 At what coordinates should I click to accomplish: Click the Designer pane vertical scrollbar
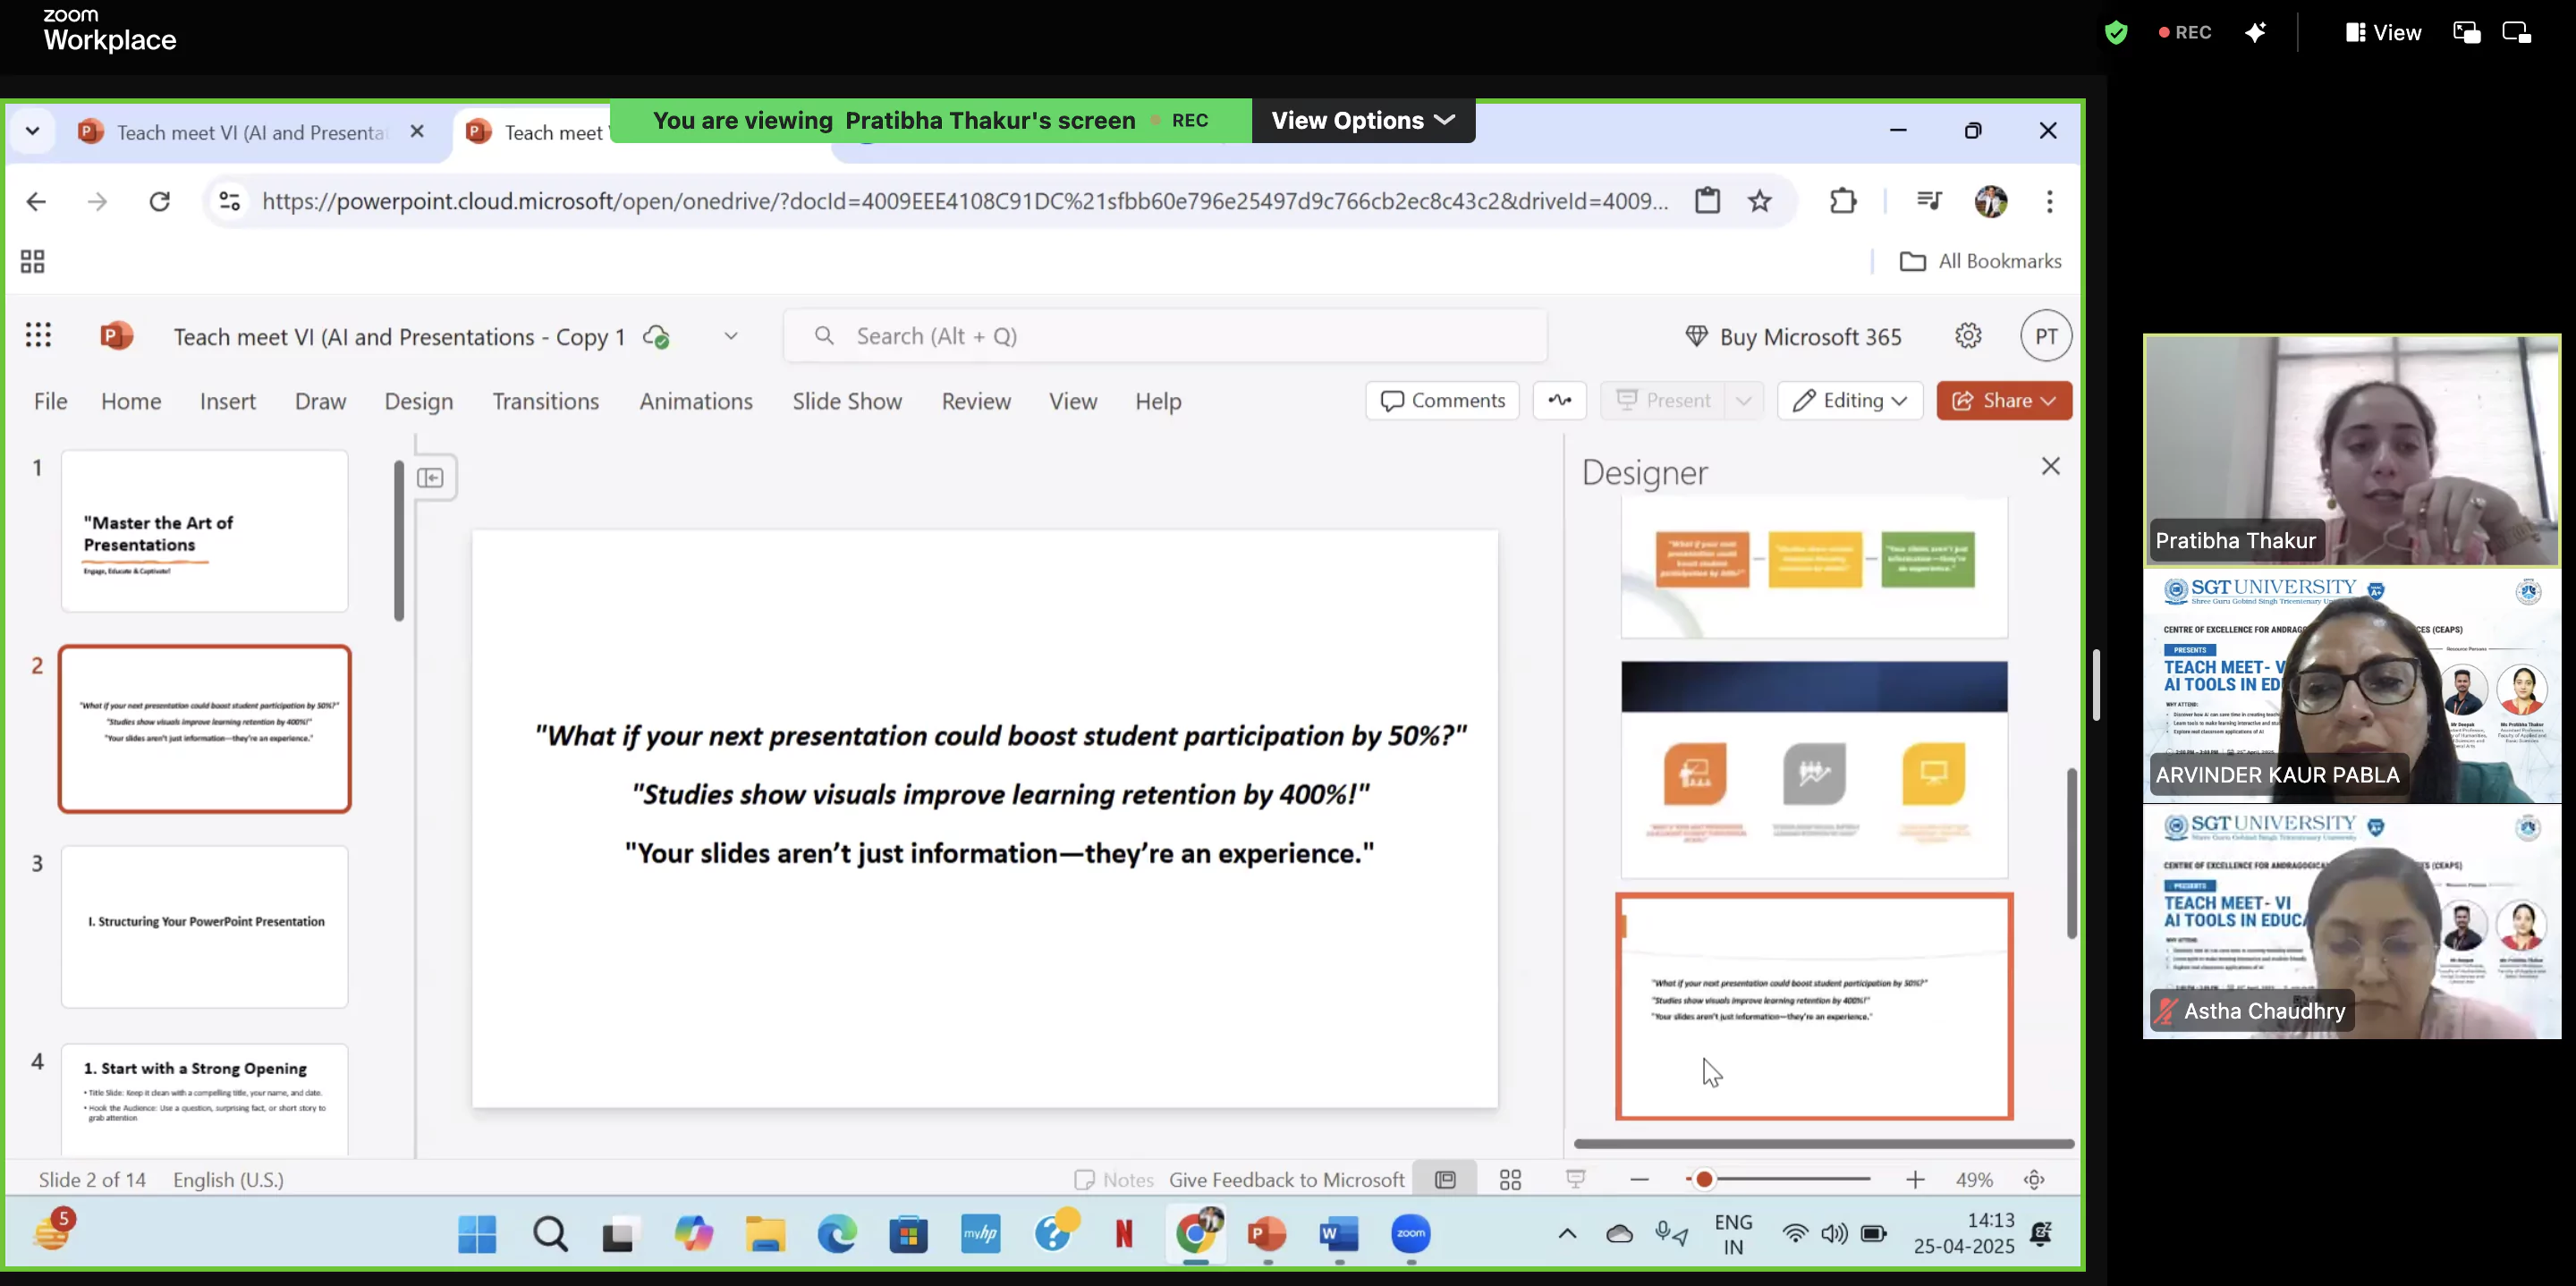click(x=2071, y=852)
